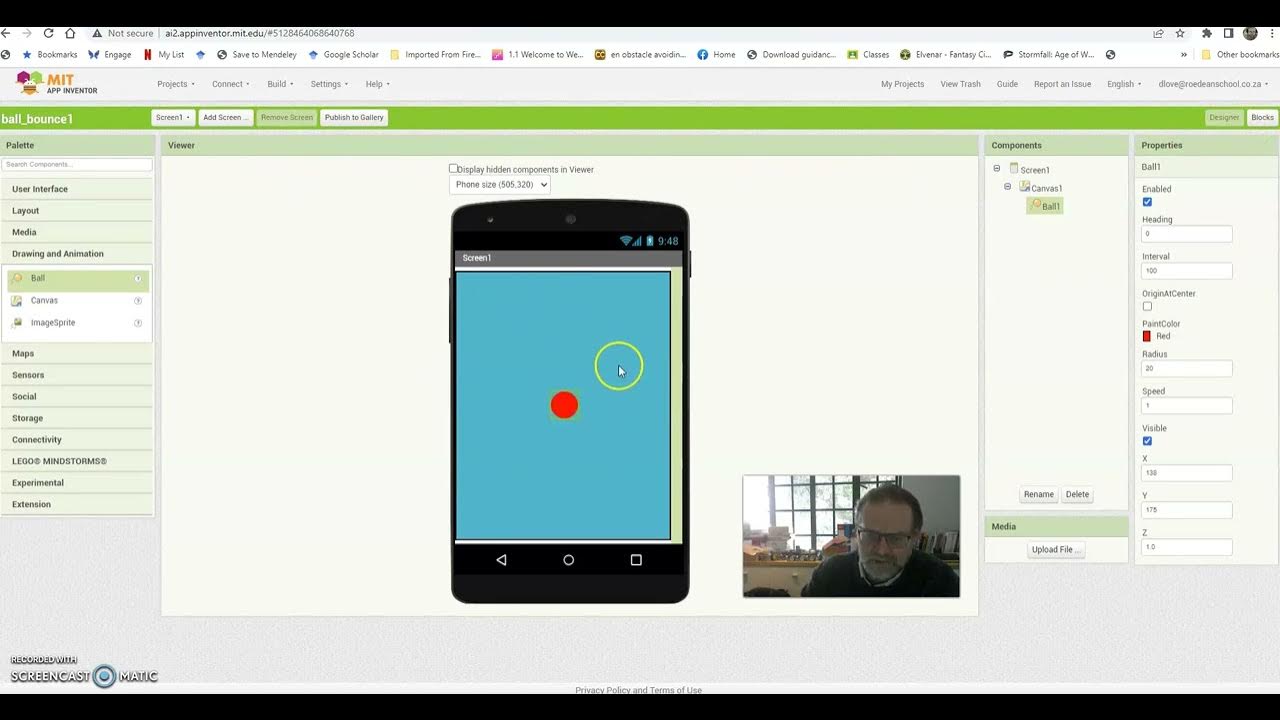
Task: Open the Projects menu
Action: (x=176, y=84)
